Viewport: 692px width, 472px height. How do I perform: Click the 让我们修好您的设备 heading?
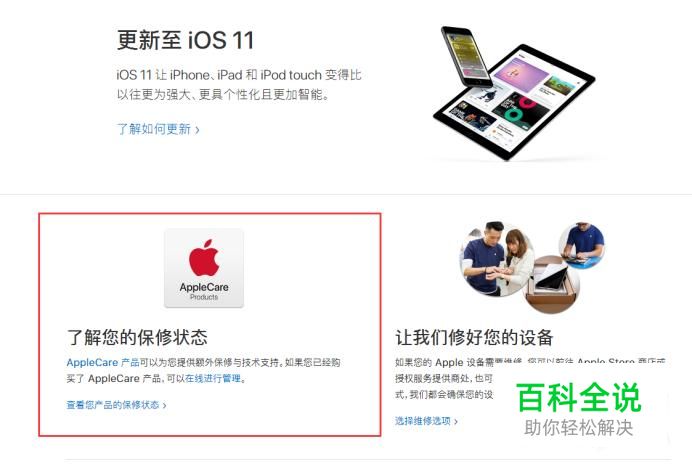[x=474, y=337]
